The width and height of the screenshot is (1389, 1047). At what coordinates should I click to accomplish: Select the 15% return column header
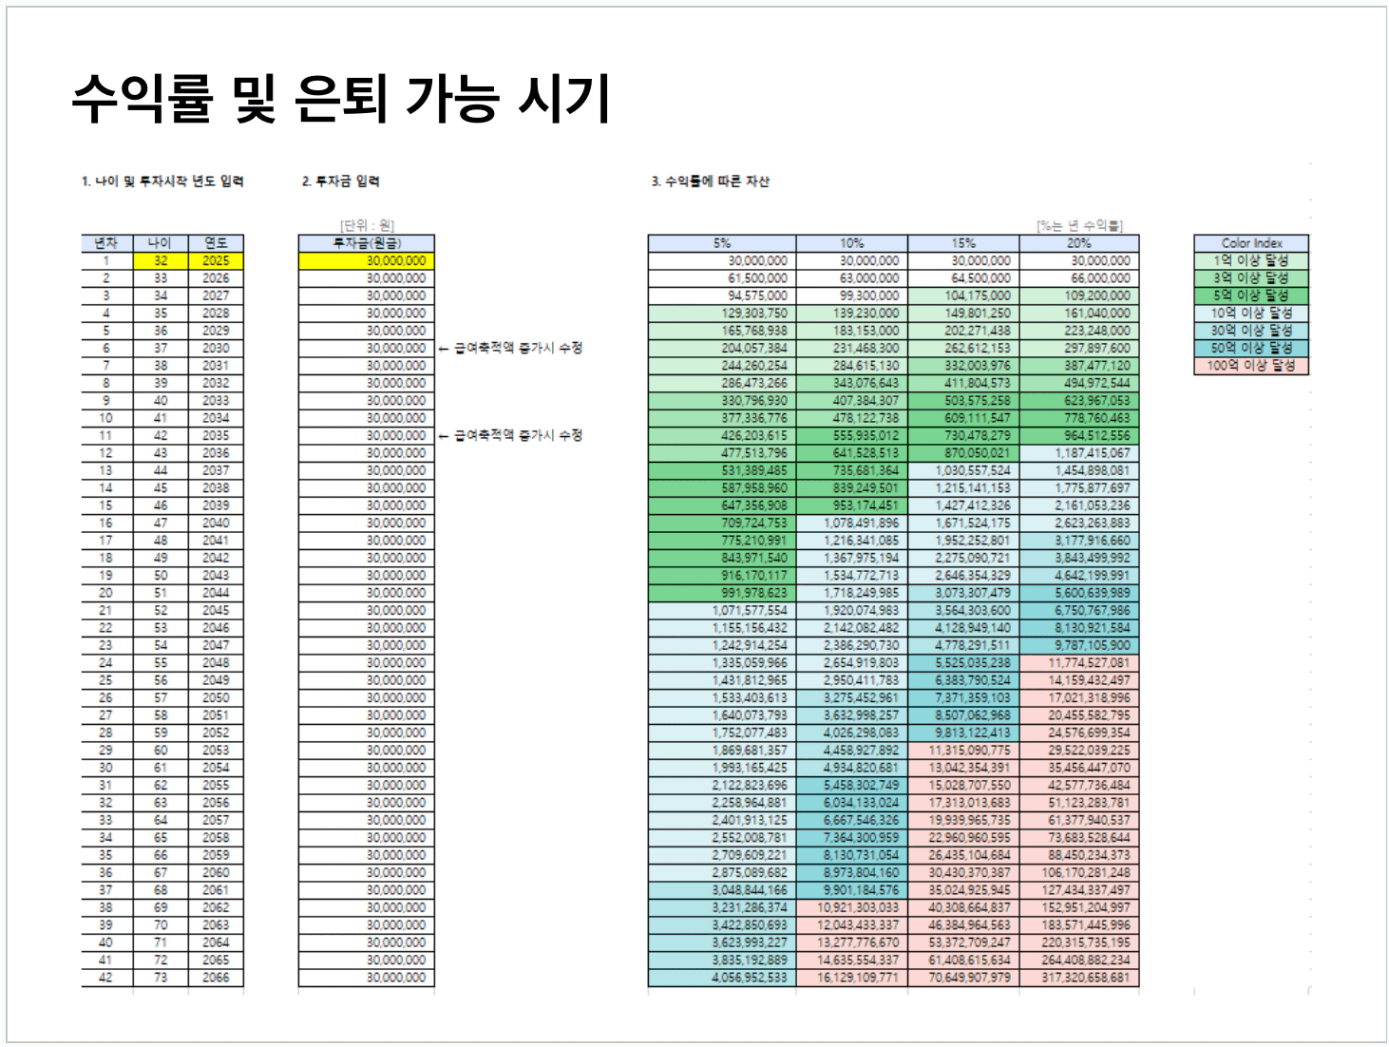963,243
